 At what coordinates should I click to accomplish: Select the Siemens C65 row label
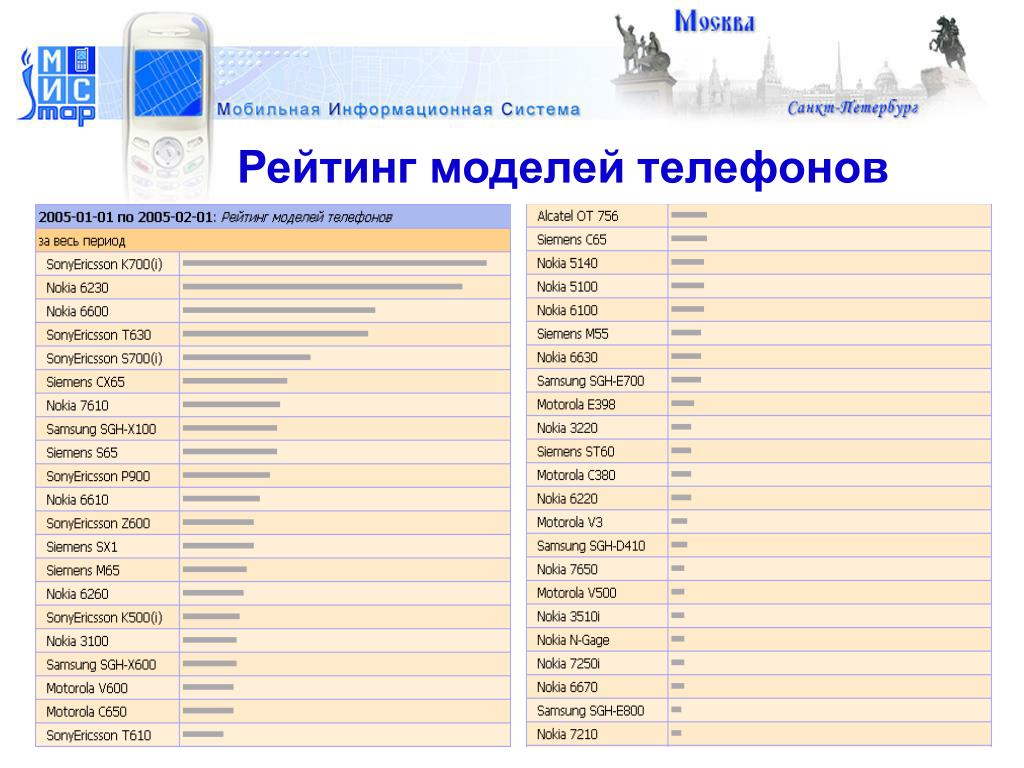571,240
